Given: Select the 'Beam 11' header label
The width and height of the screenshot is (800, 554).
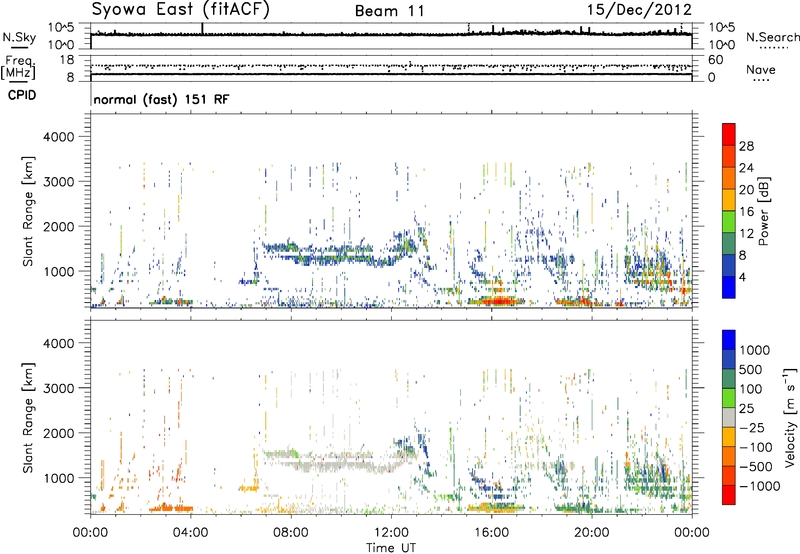Looking at the screenshot, I should click(x=390, y=11).
